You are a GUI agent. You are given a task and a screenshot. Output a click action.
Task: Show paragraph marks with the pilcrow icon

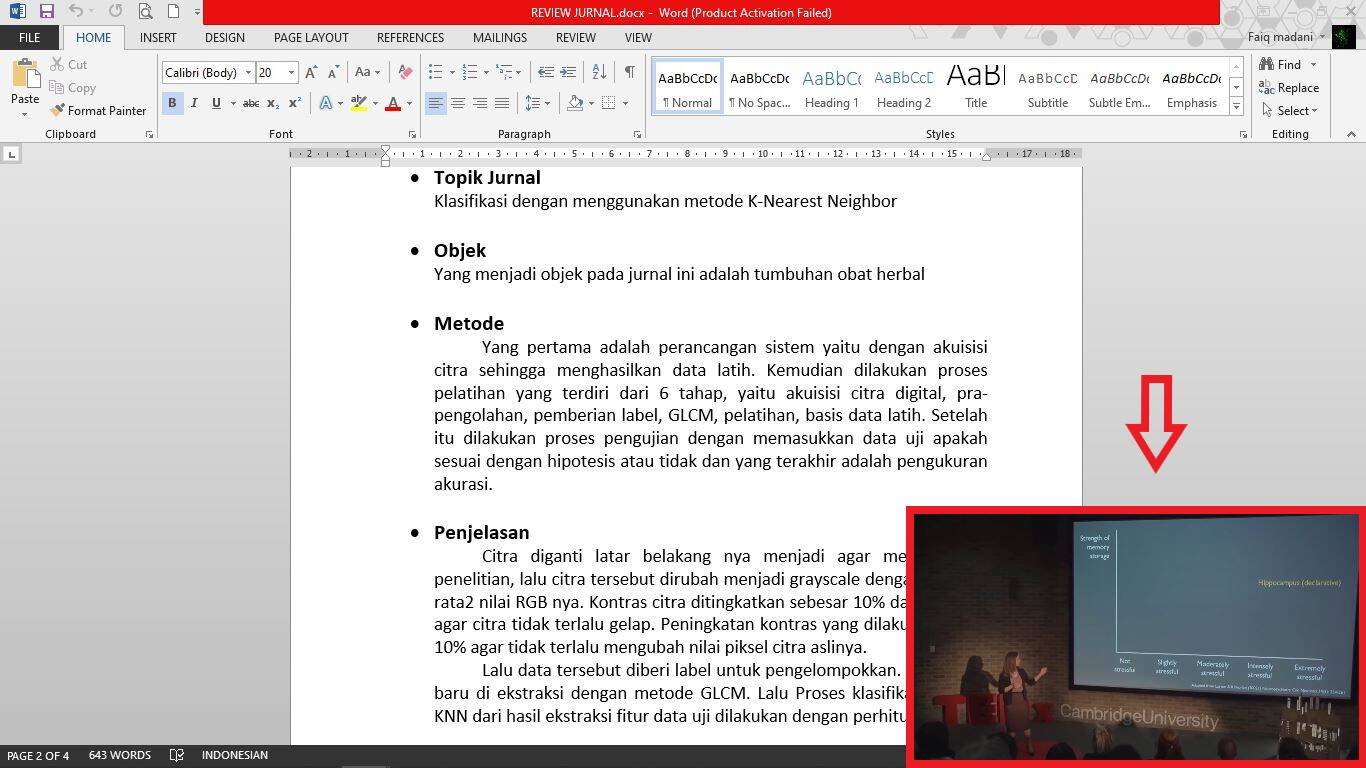[629, 72]
